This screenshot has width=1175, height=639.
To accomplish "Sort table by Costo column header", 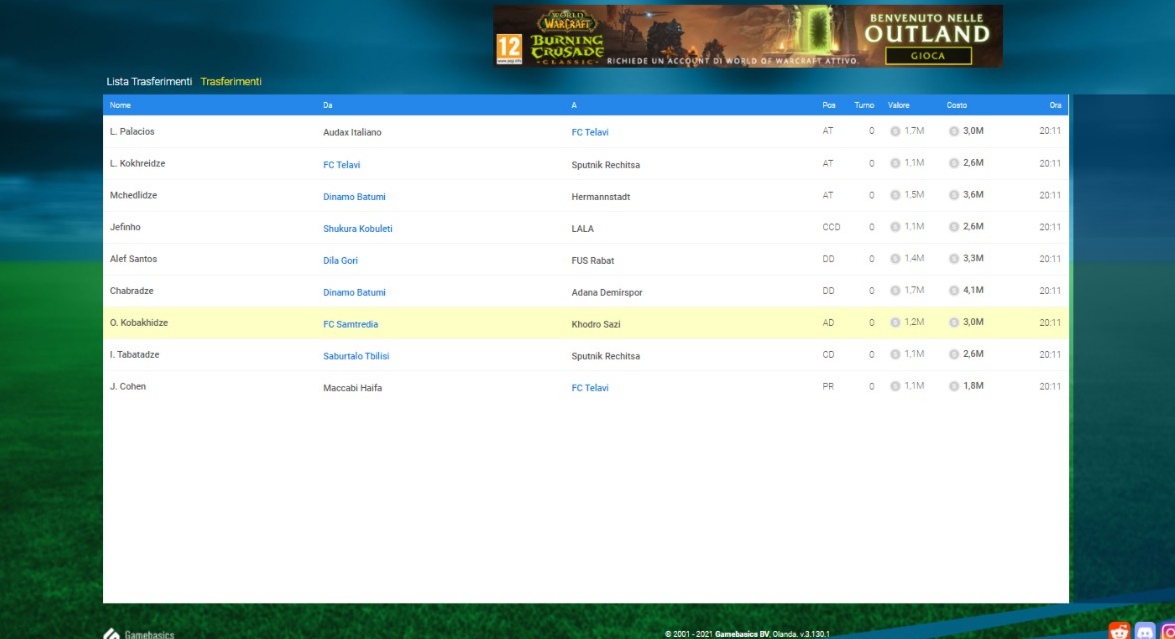I will click(957, 105).
